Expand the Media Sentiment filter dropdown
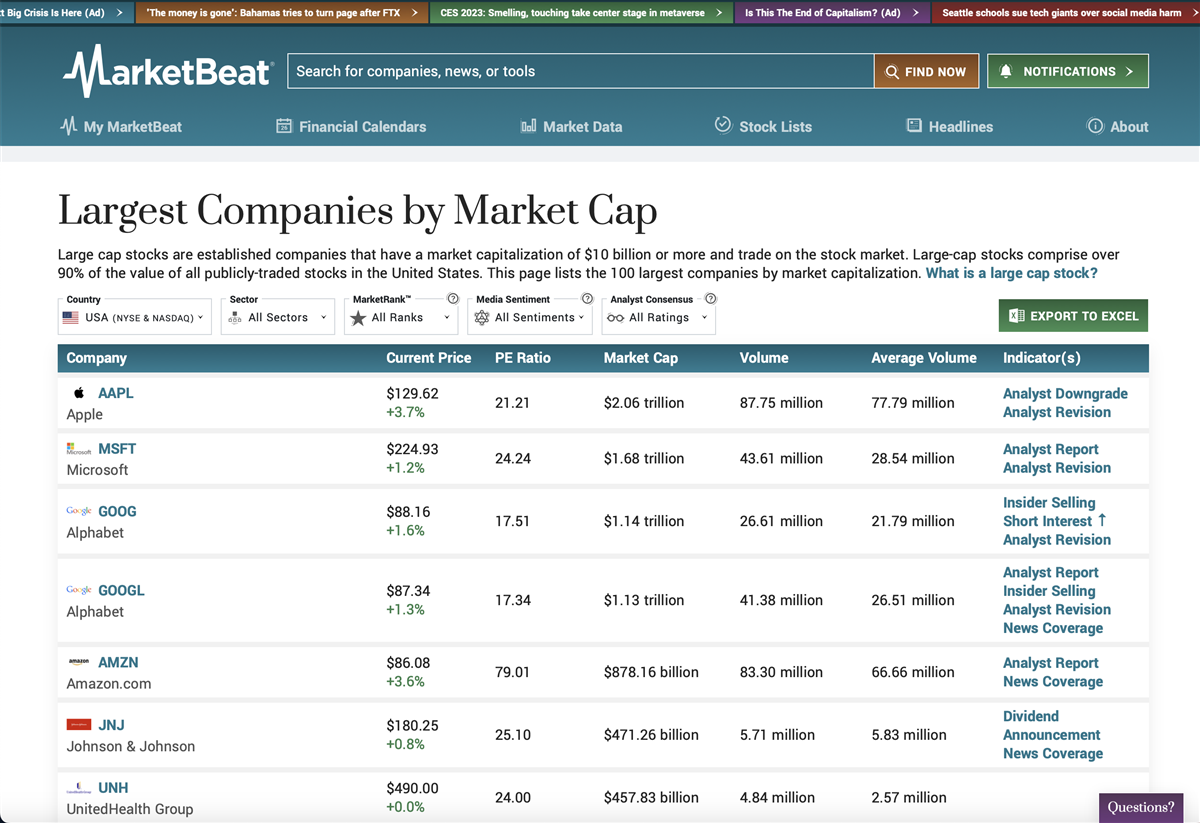The width and height of the screenshot is (1200, 823). 529,317
